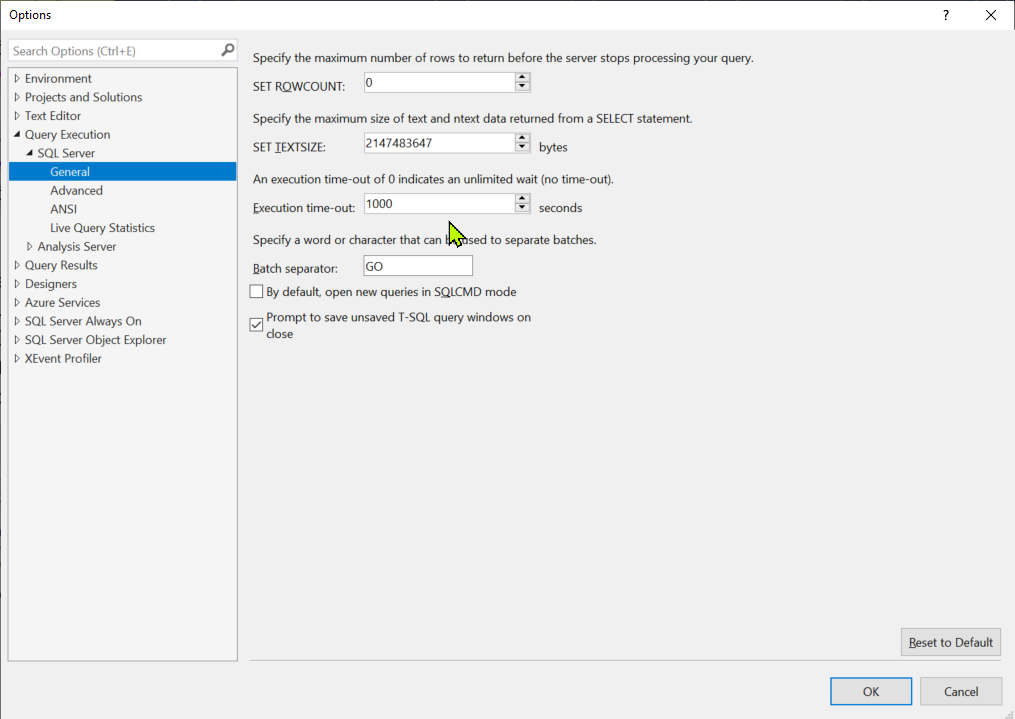Collapse the Query Execution node
The height and width of the screenshot is (719, 1015).
pyautogui.click(x=17, y=135)
